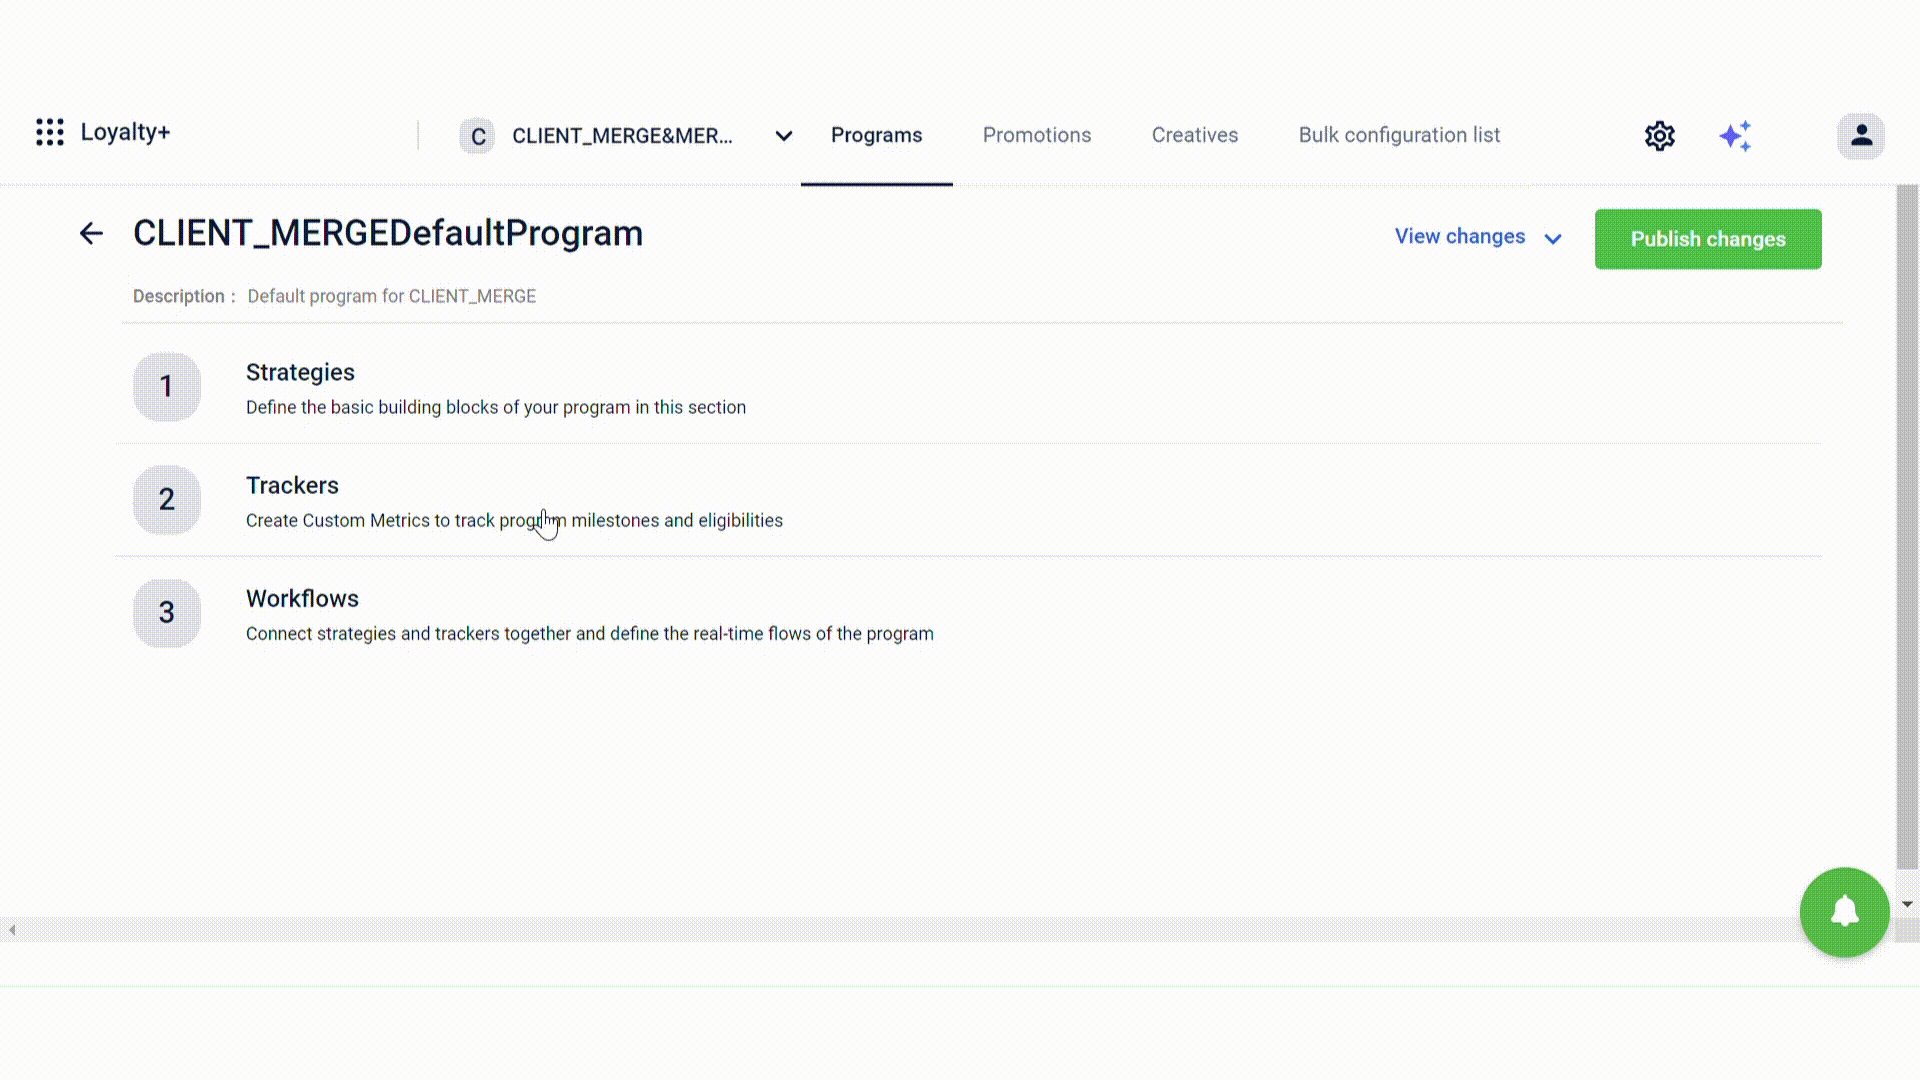This screenshot has height=1080, width=1920.
Task: Click the Strategies section link
Action: click(x=299, y=371)
